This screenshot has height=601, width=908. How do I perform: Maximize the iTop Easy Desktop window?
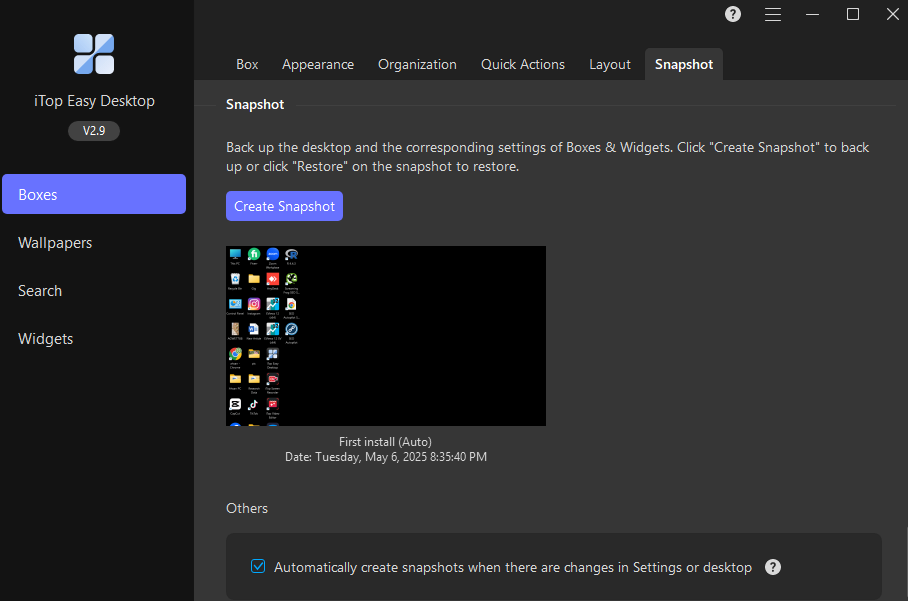pos(853,14)
